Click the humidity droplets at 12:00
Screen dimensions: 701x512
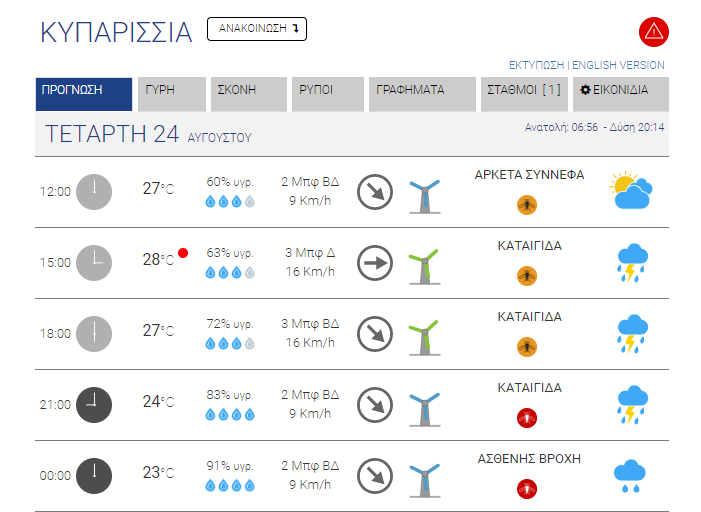click(230, 202)
